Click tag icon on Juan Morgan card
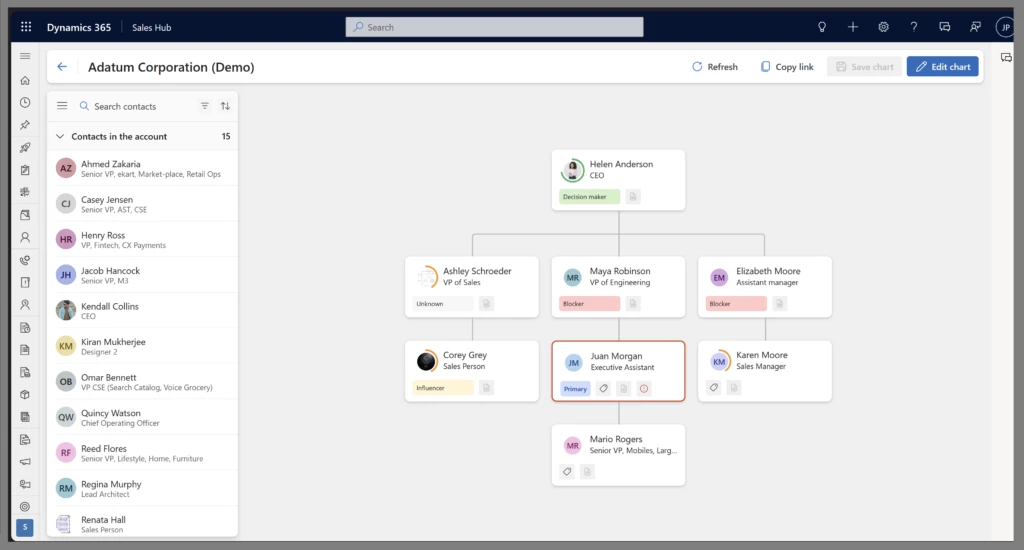 coord(603,389)
